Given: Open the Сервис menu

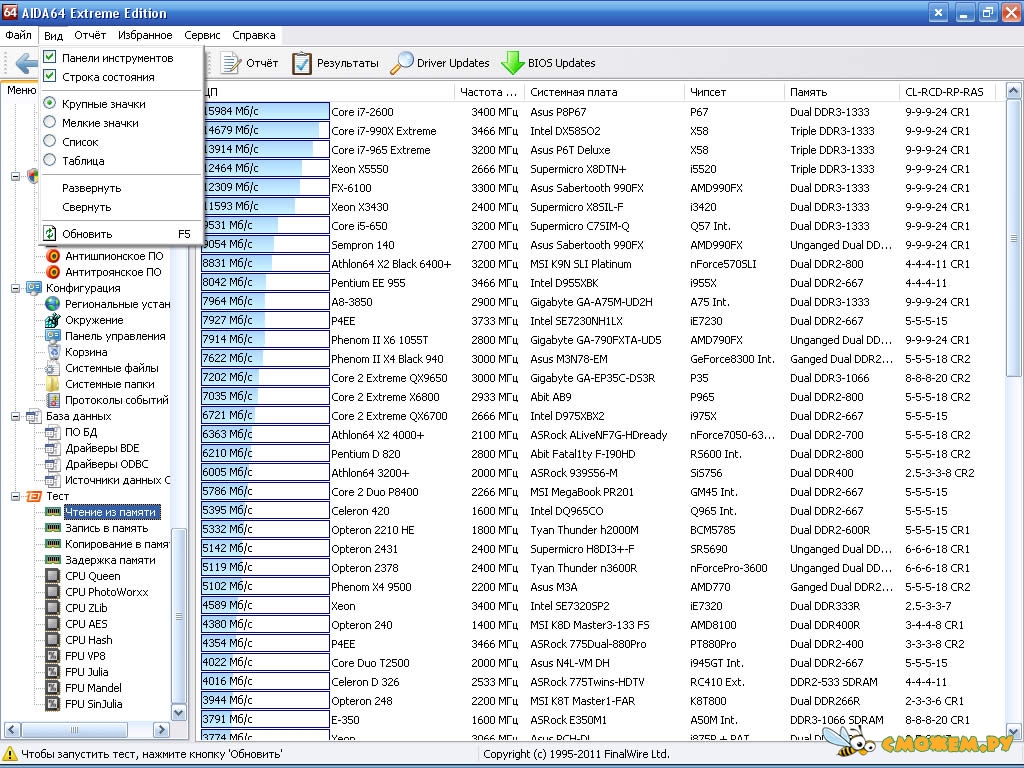Looking at the screenshot, I should point(202,35).
